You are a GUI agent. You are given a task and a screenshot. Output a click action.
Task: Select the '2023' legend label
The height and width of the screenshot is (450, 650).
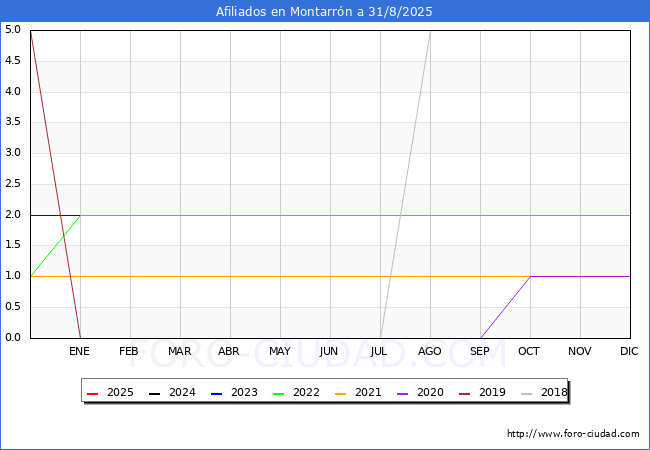coord(244,392)
